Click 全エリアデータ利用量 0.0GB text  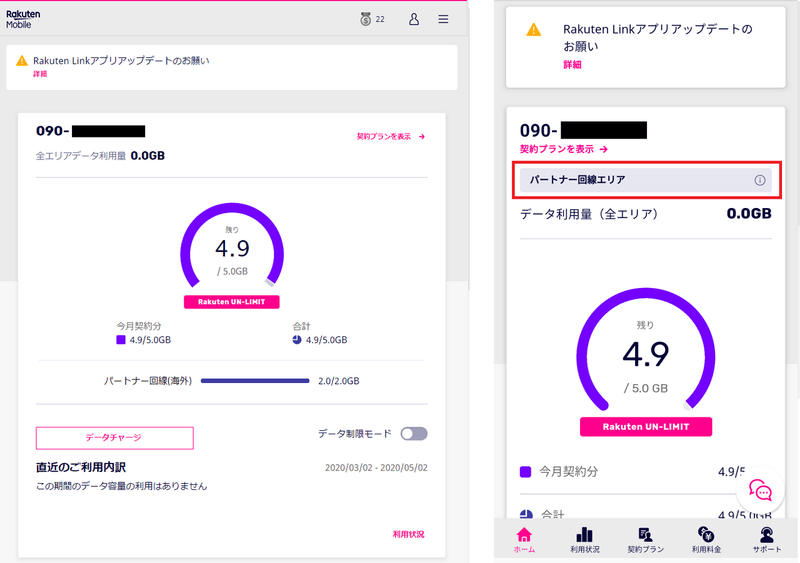pyautogui.click(x=100, y=156)
